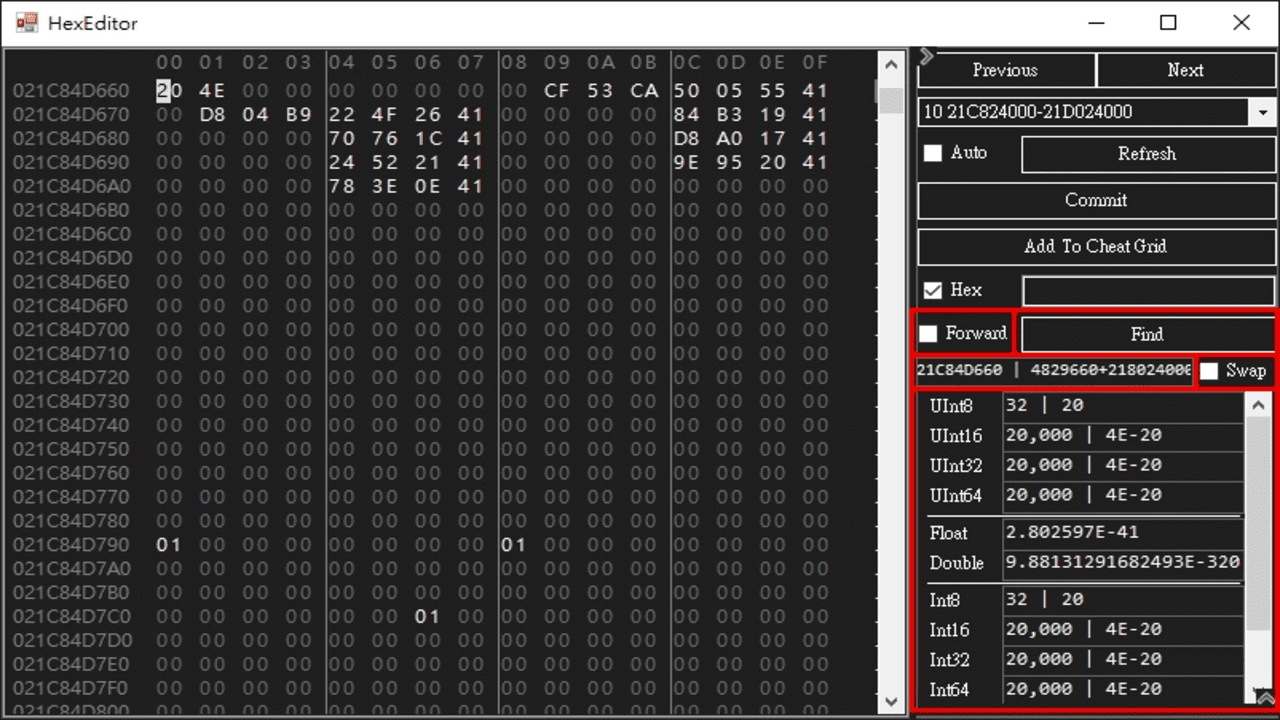Collapse the side panel with the top chevron
Viewport: 1280px width, 720px height.
[927, 56]
